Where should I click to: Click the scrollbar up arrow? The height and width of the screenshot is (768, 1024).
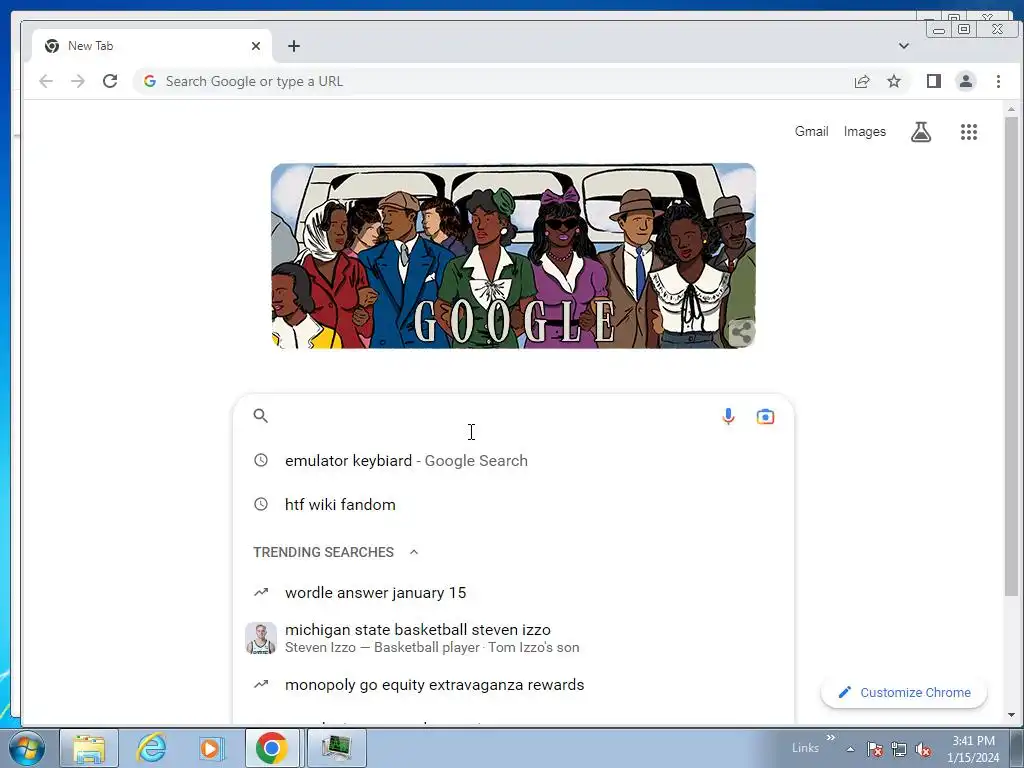[1011, 110]
